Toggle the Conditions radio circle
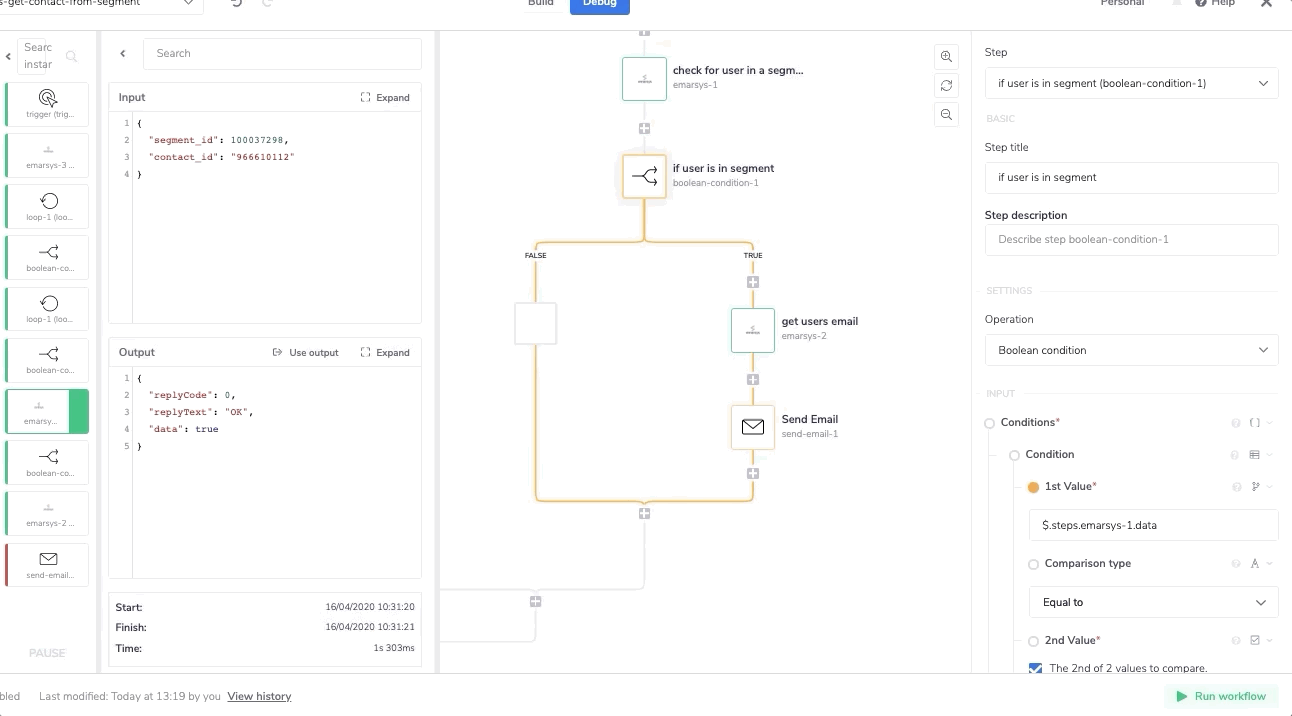The height and width of the screenshot is (716, 1292). pyautogui.click(x=990, y=423)
